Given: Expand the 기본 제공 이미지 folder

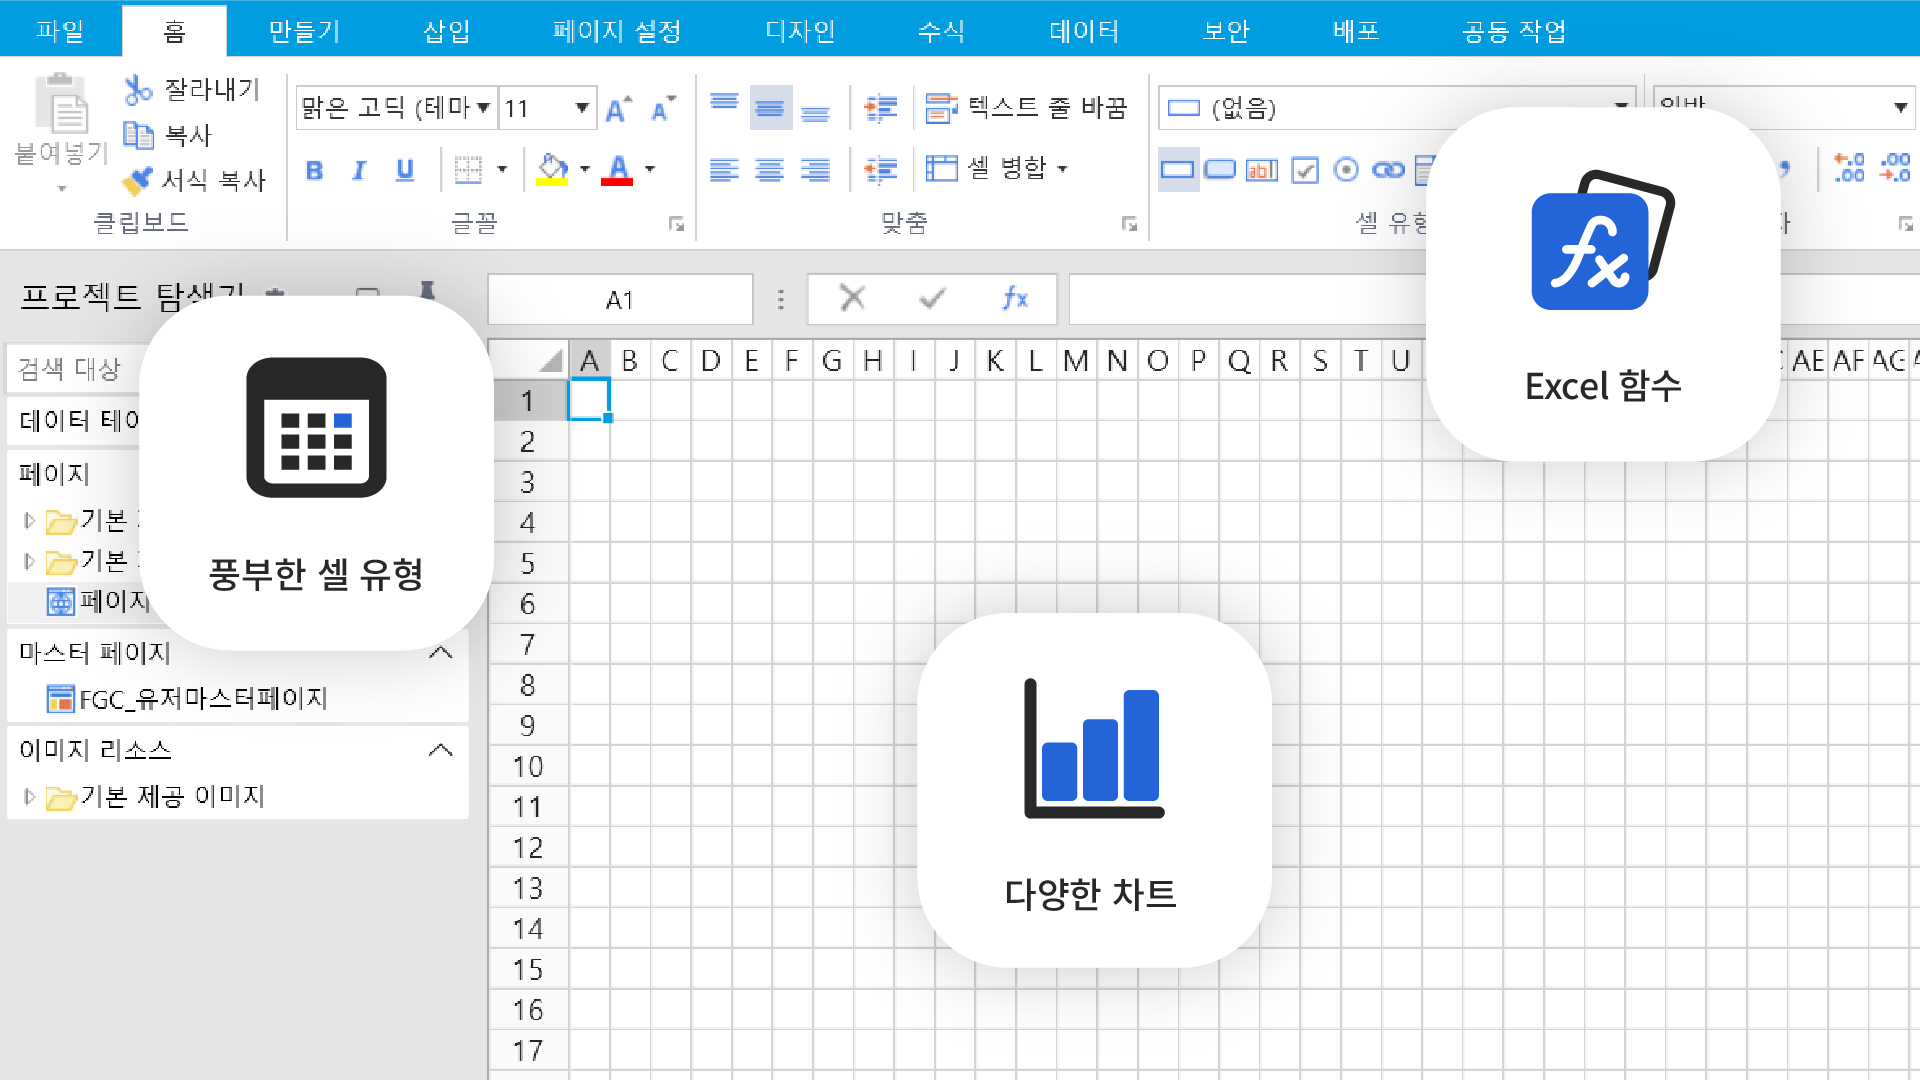Looking at the screenshot, I should coord(29,797).
